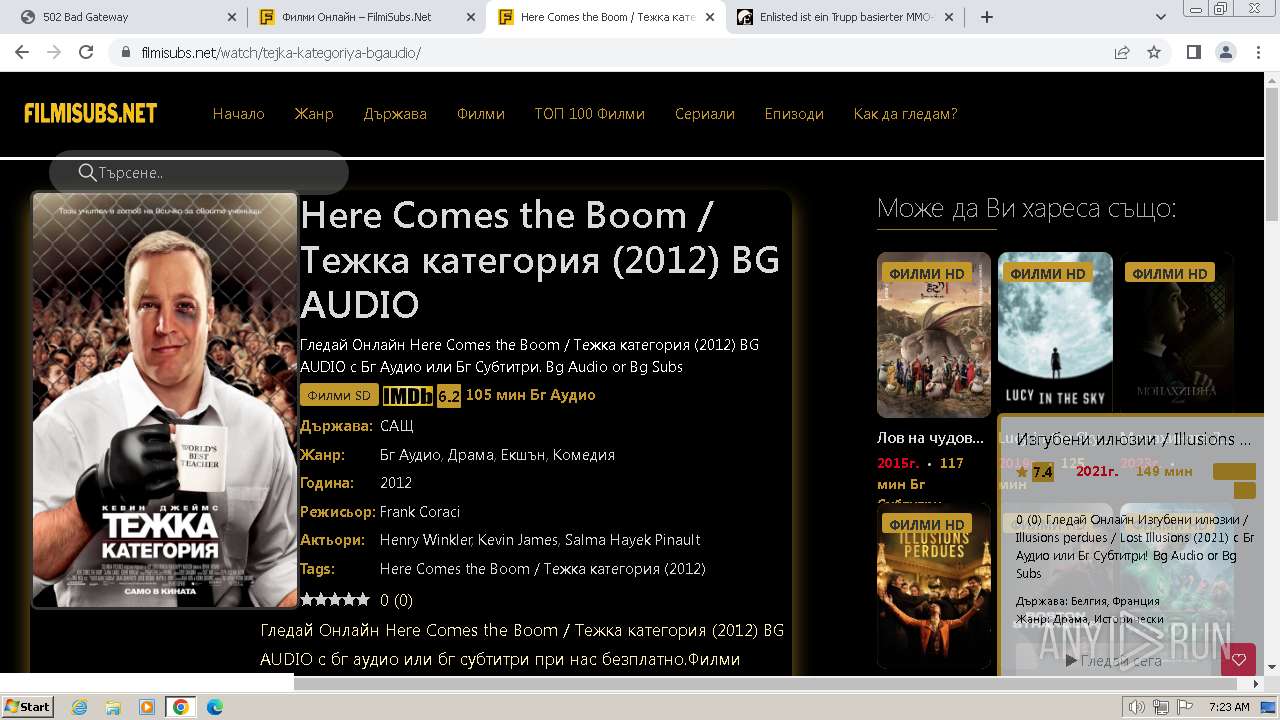
Task: Click the FILMISUBS.NET site logo
Action: click(x=91, y=113)
